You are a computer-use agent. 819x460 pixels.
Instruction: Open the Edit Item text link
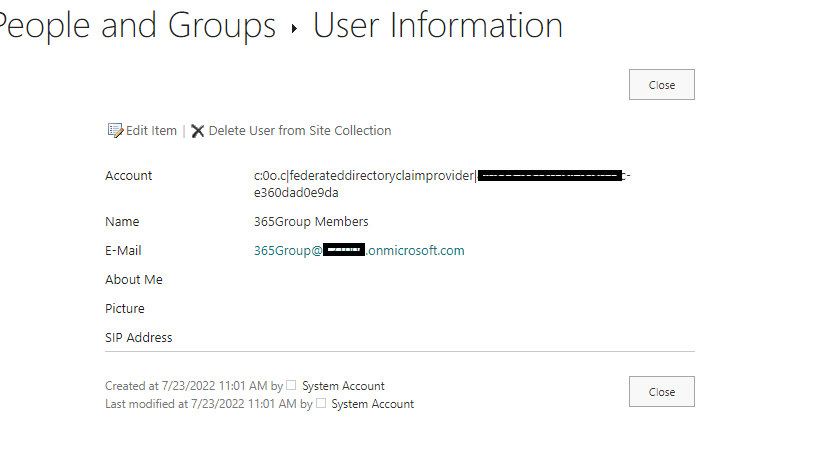[151, 131]
